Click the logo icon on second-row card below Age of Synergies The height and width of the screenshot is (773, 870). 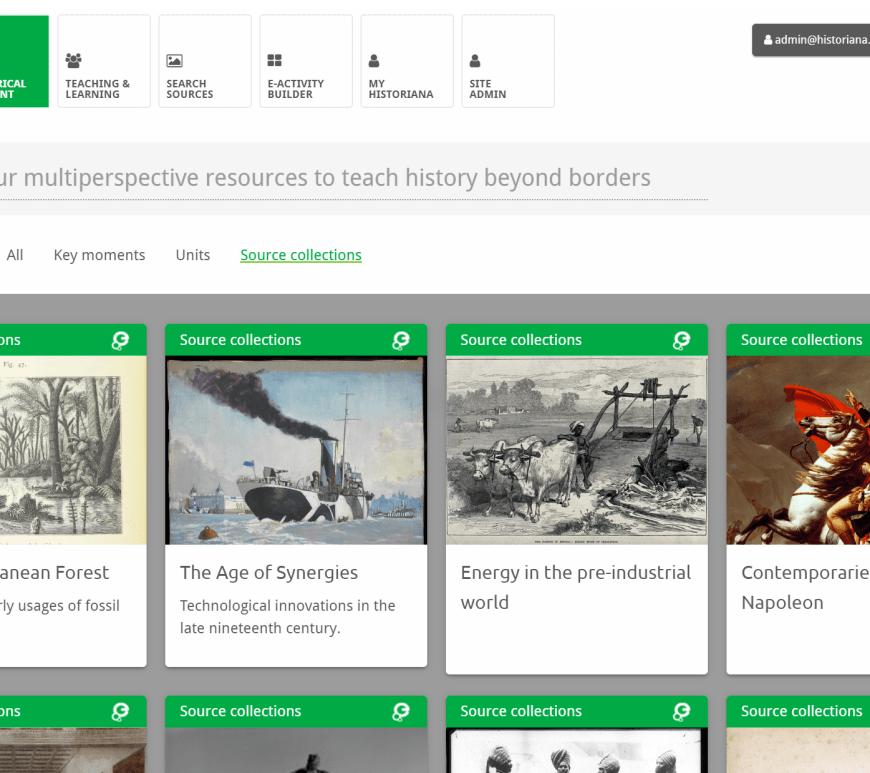(401, 712)
